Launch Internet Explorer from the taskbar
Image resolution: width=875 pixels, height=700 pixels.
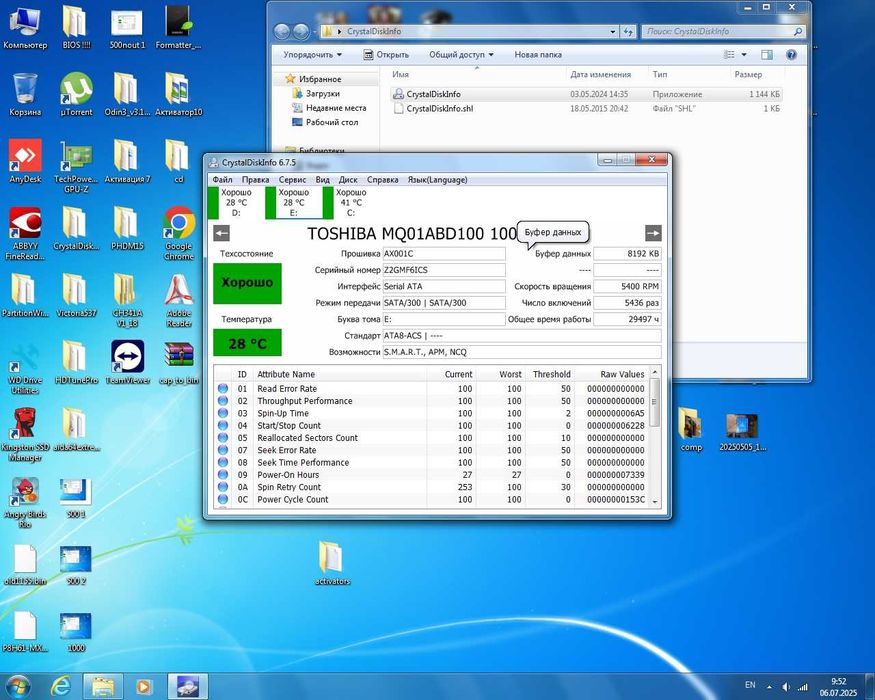pos(60,686)
